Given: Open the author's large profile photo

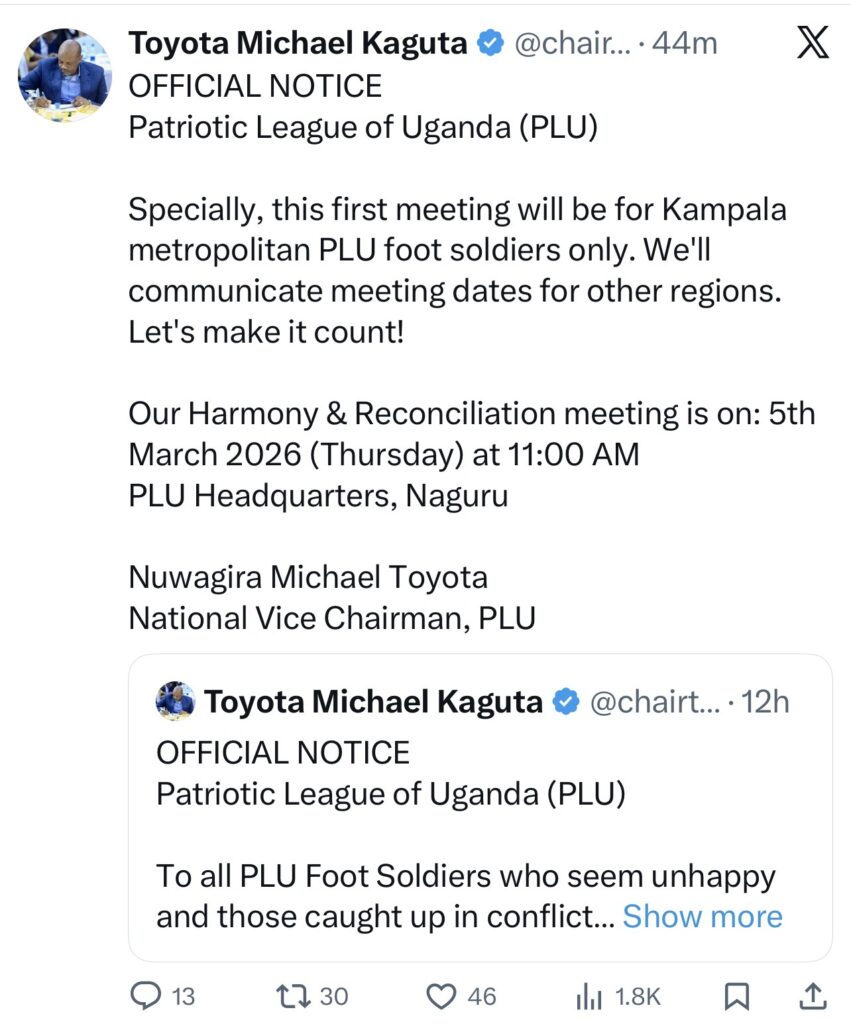Looking at the screenshot, I should pyautogui.click(x=65, y=75).
